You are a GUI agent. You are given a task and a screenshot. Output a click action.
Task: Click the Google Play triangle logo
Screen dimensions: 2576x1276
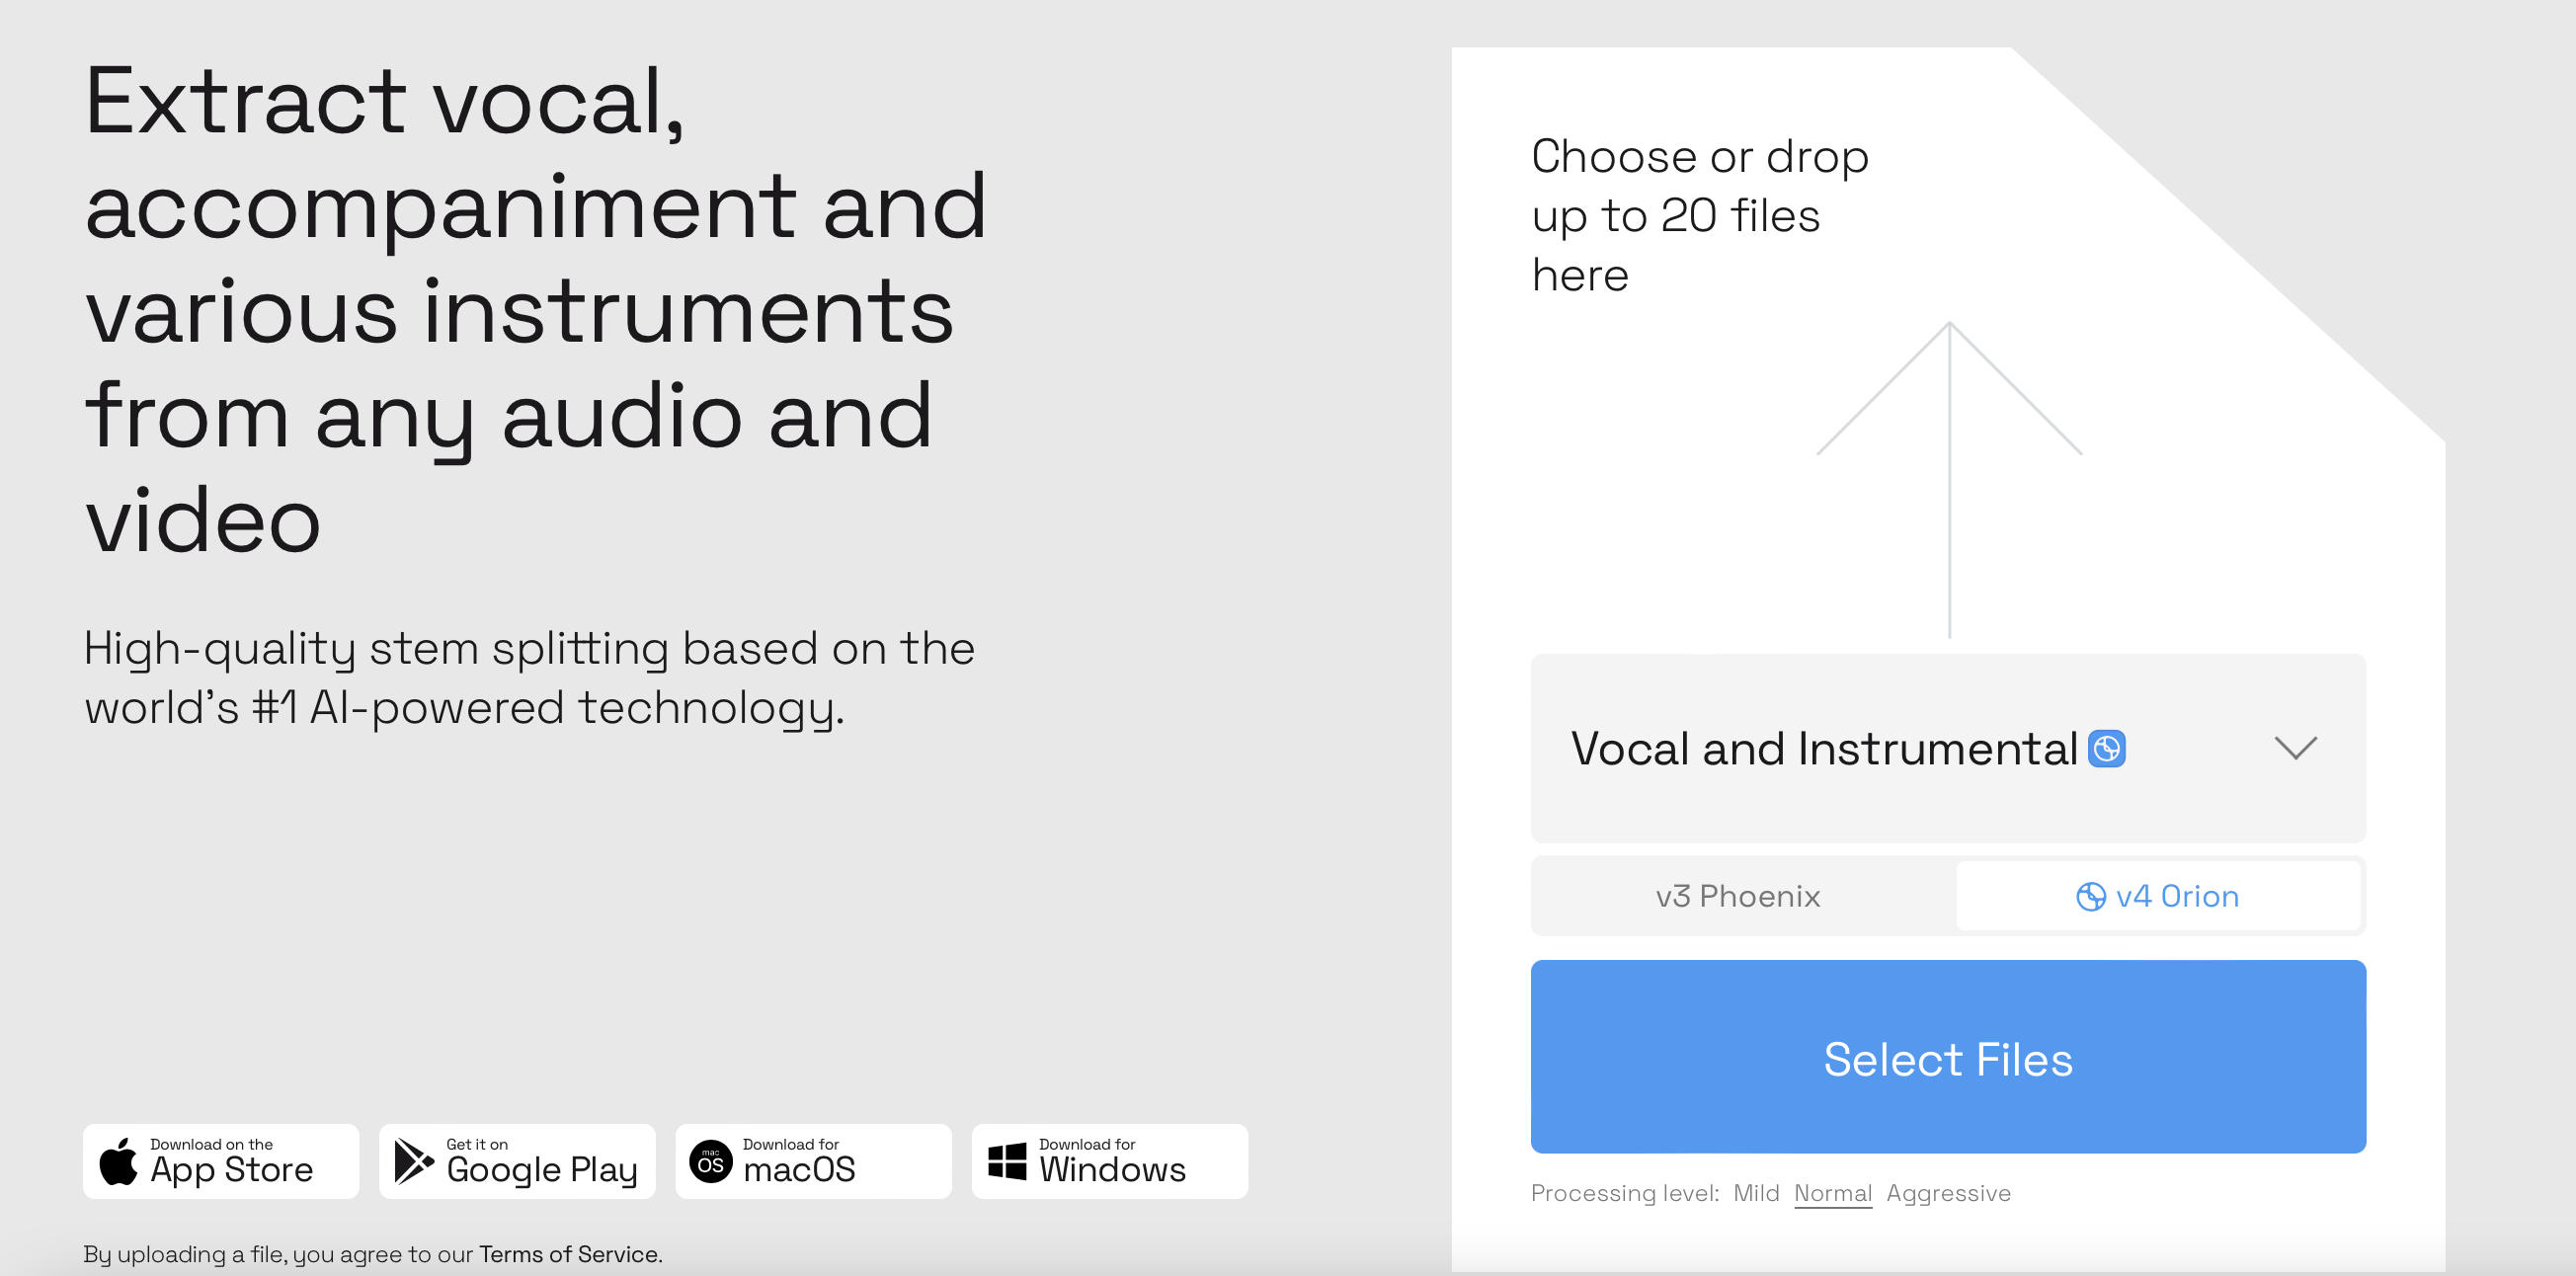[414, 1162]
